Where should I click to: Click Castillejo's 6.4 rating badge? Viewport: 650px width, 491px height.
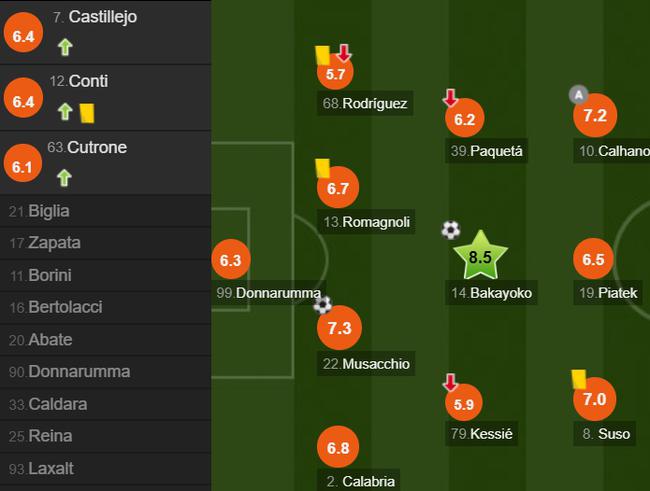point(23,32)
